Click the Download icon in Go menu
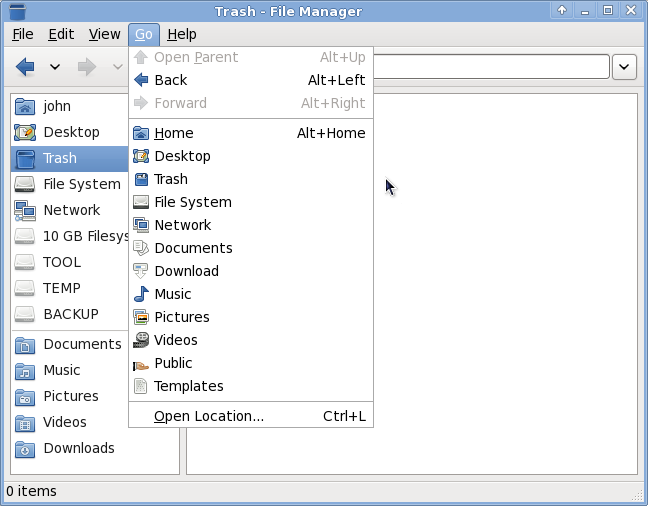Image resolution: width=648 pixels, height=506 pixels. point(141,271)
